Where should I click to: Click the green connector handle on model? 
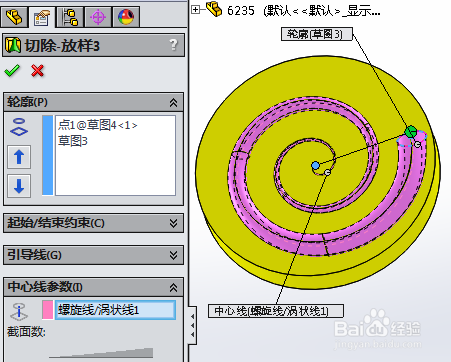411,131
